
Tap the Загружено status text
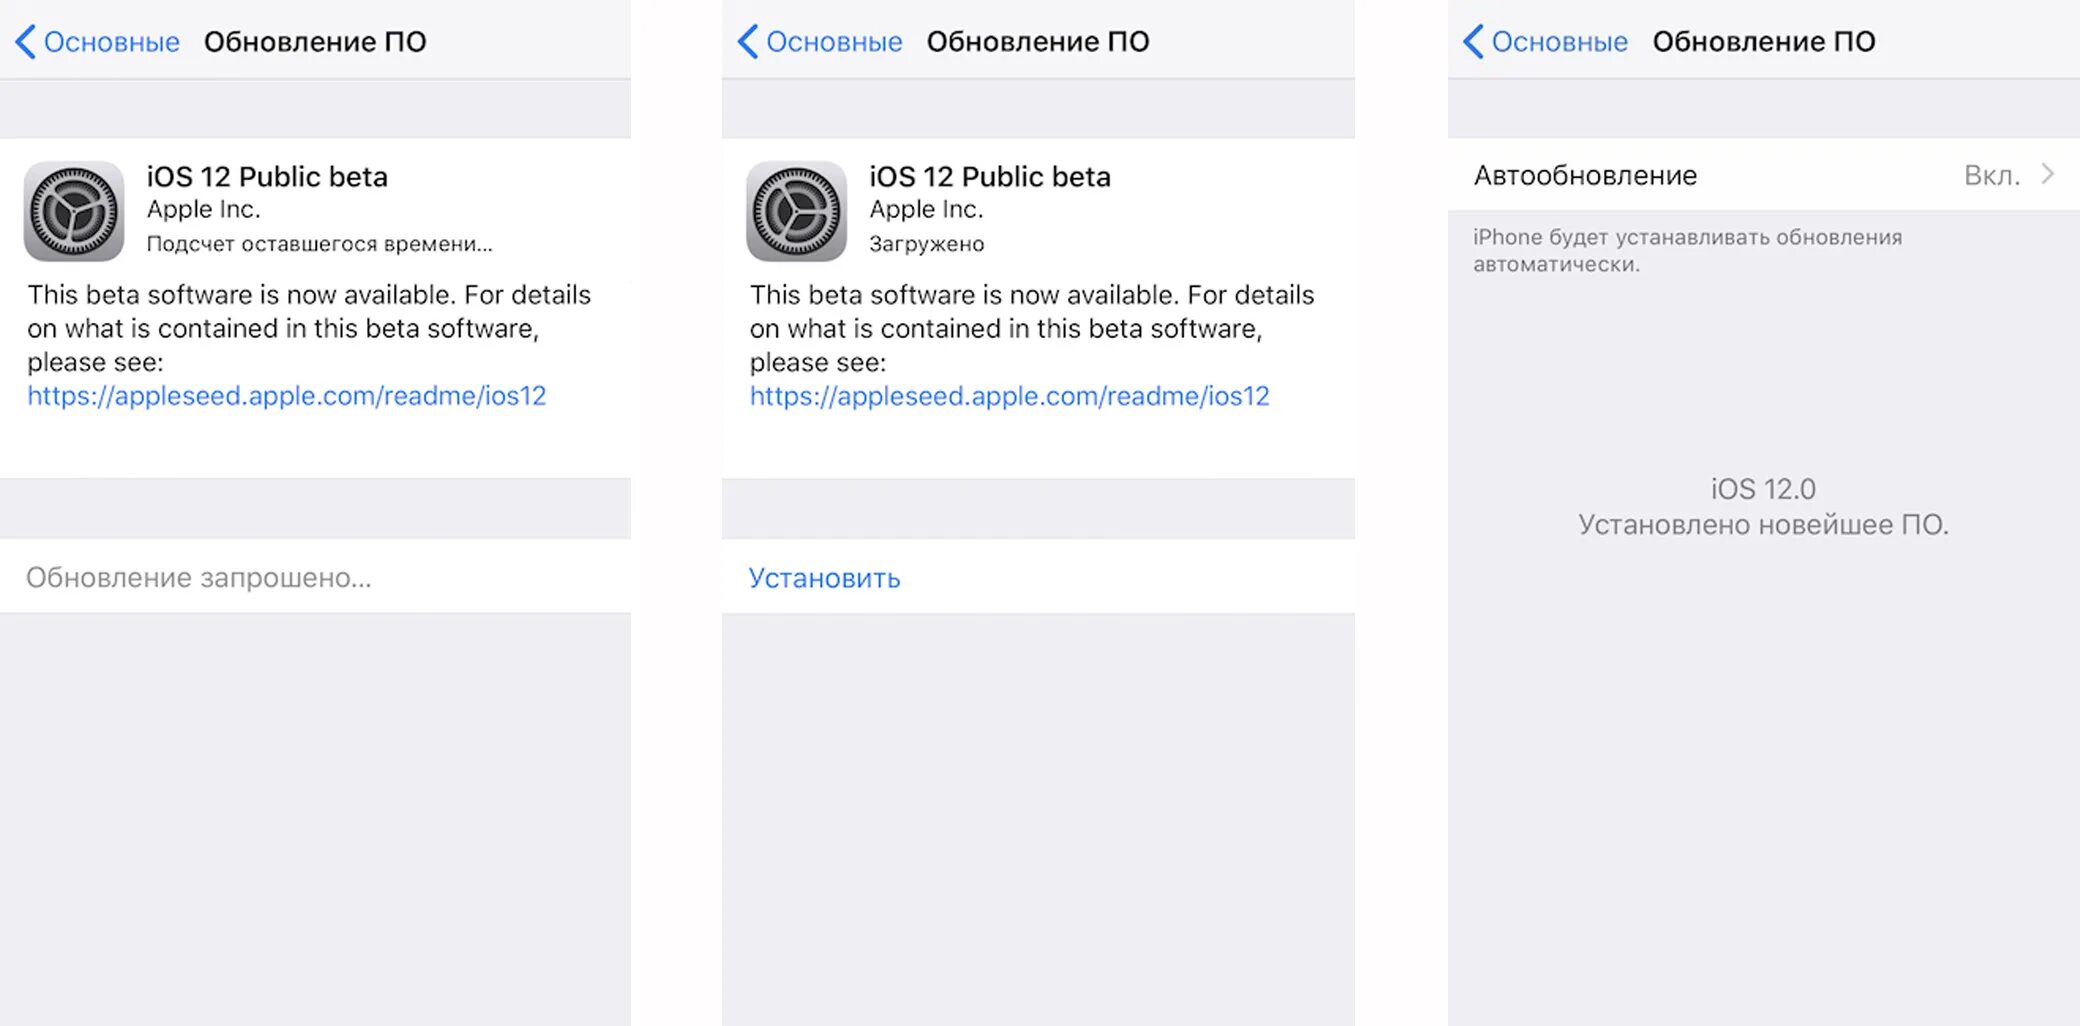point(927,244)
